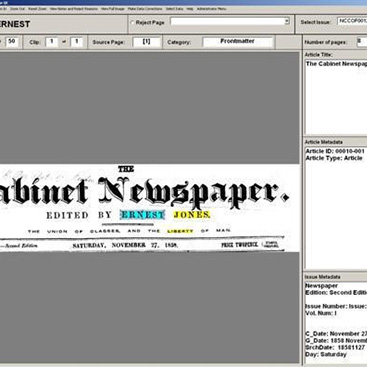
Task: Click the Zoom Out menu item
Action: coord(17,9)
